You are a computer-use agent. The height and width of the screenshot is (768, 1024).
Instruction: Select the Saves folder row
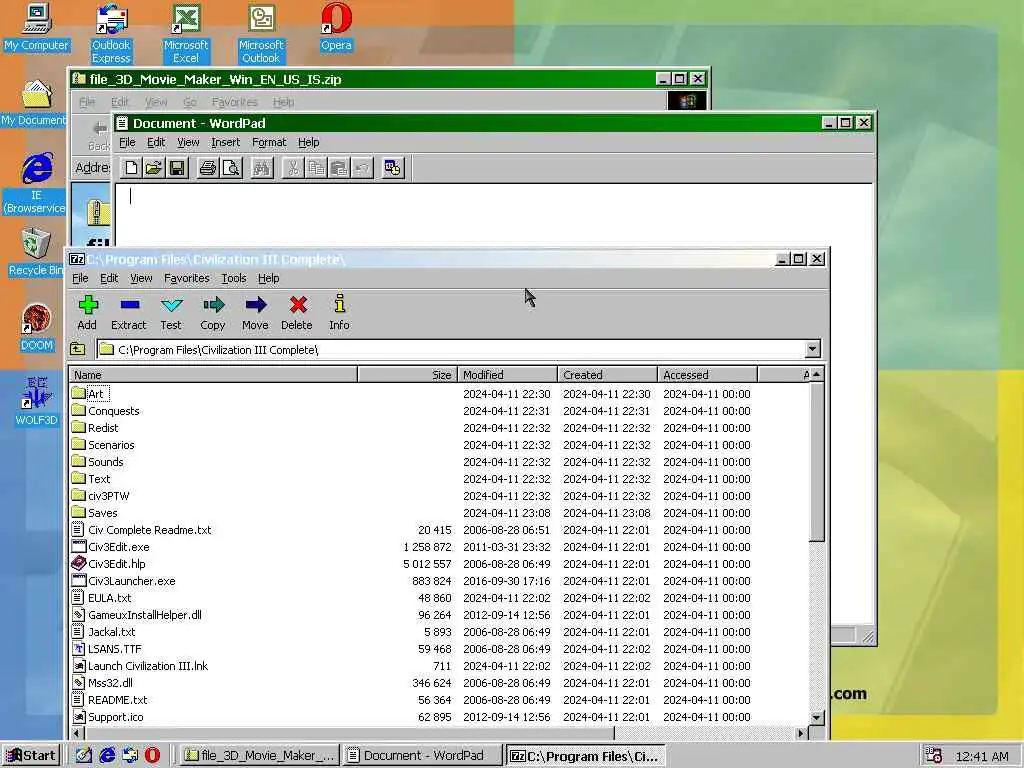click(x=411, y=513)
